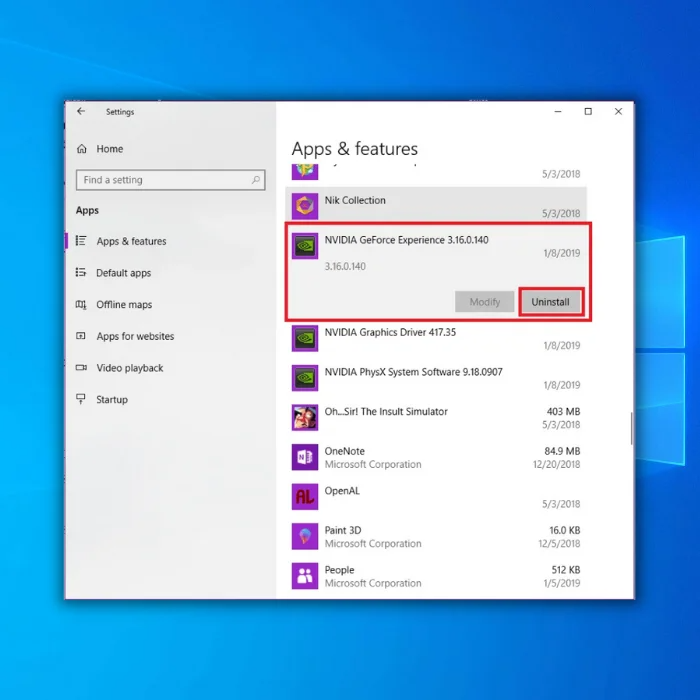Click the Apps for websites icon
Image resolution: width=700 pixels, height=700 pixels.
click(x=81, y=336)
